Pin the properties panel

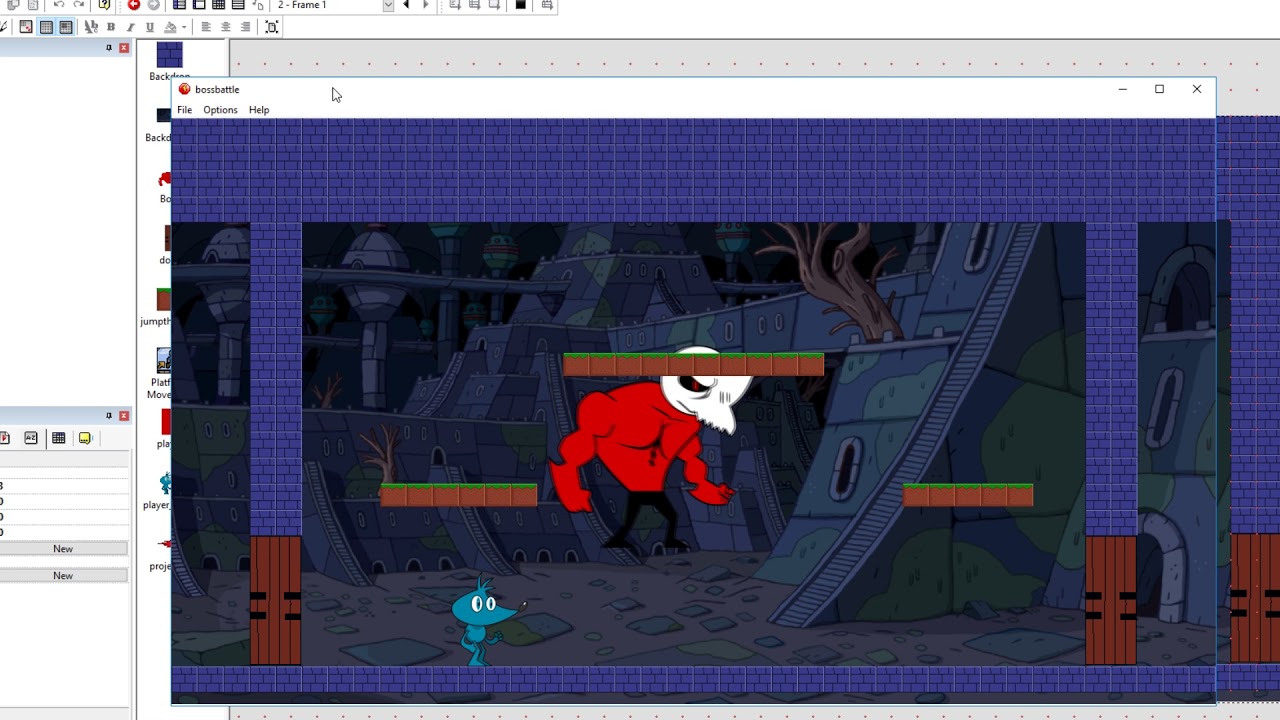(109, 415)
